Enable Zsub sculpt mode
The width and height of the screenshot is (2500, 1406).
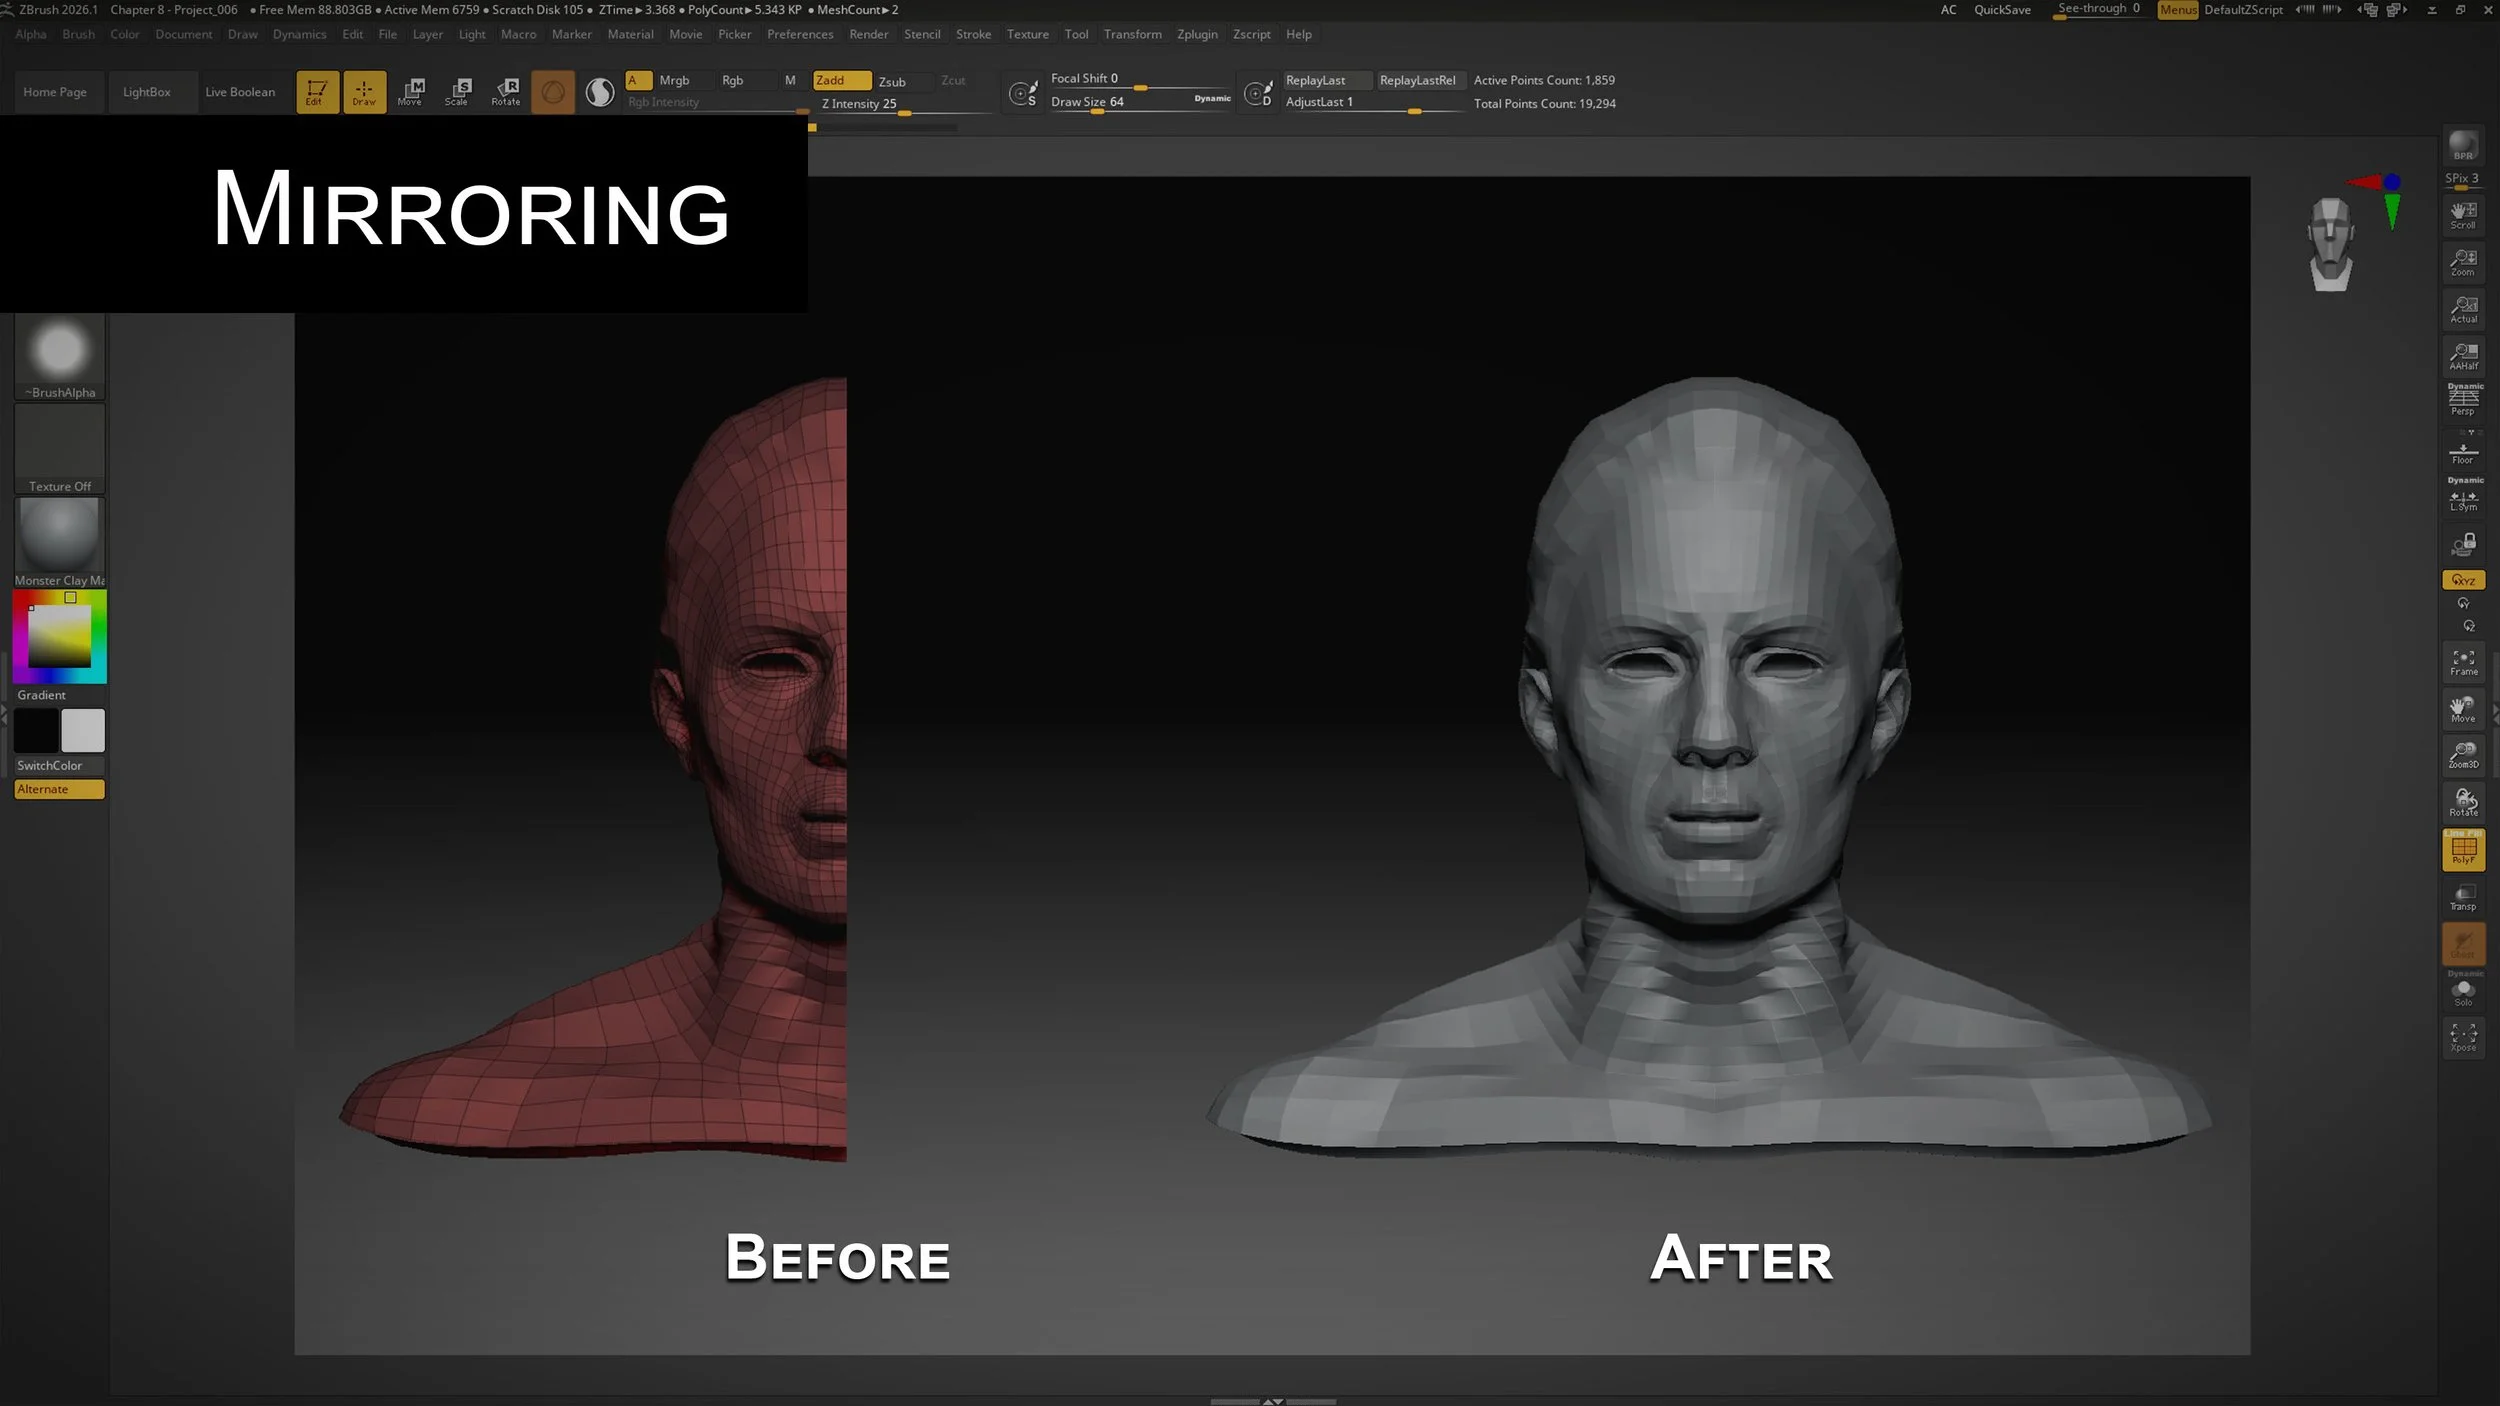[x=892, y=81]
